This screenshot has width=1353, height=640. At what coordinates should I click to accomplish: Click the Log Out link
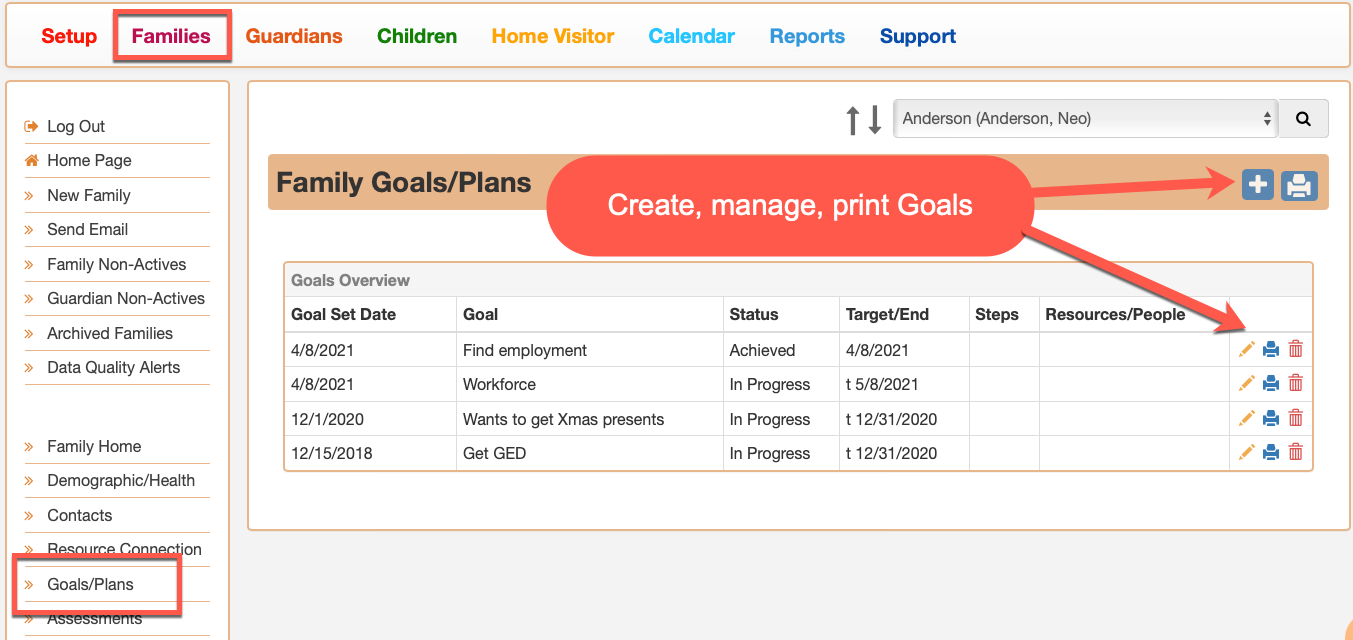pos(76,126)
